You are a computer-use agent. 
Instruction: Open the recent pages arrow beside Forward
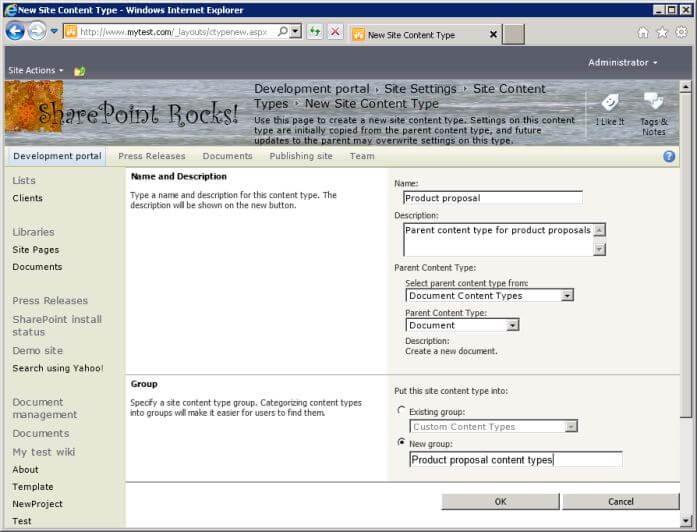point(54,32)
